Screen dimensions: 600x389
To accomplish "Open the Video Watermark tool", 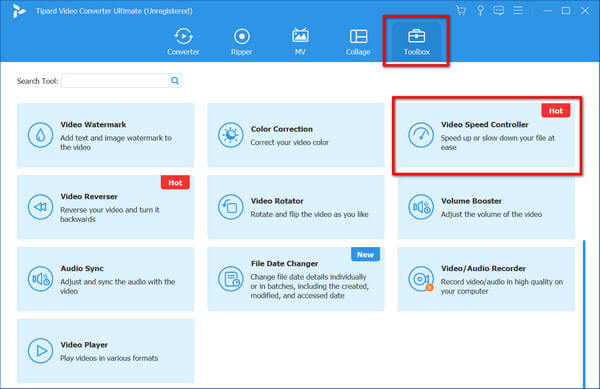I will (106, 135).
